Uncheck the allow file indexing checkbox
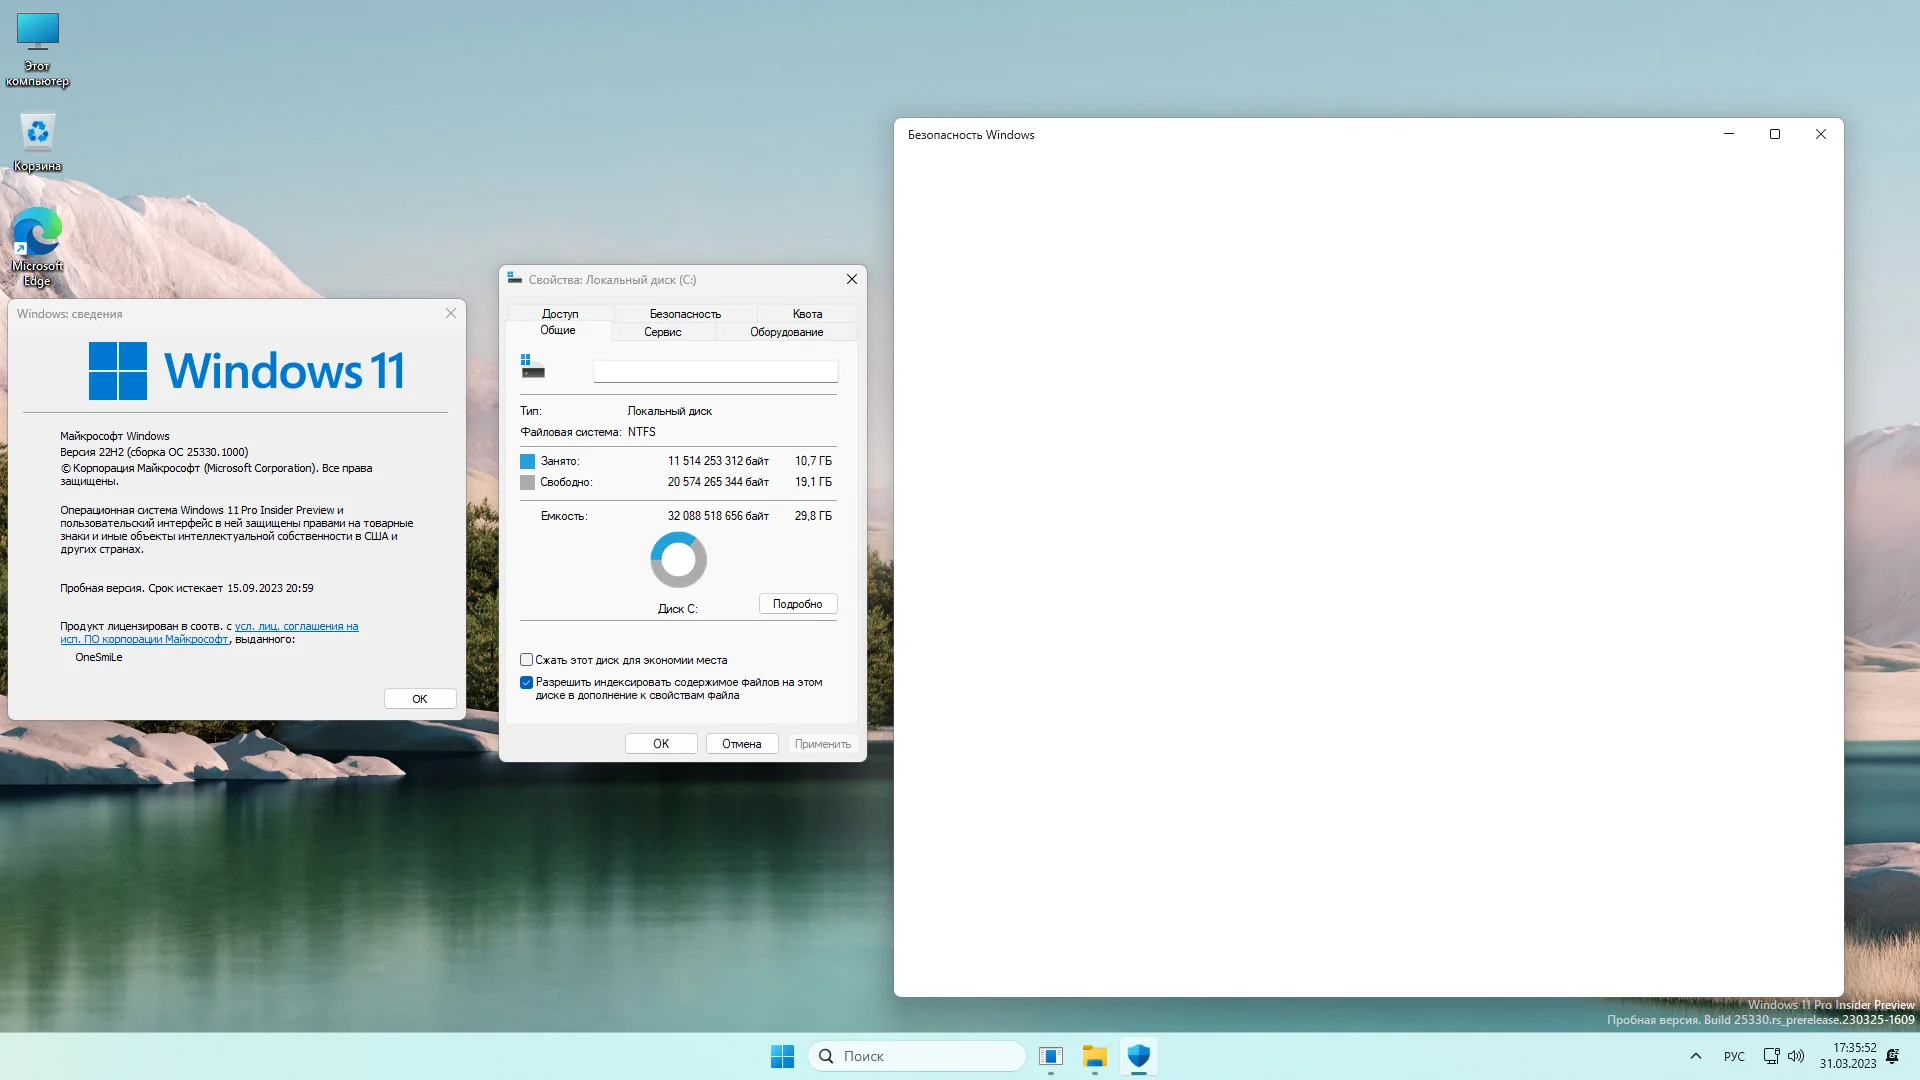Screen dimensions: 1920x1080 point(526,683)
